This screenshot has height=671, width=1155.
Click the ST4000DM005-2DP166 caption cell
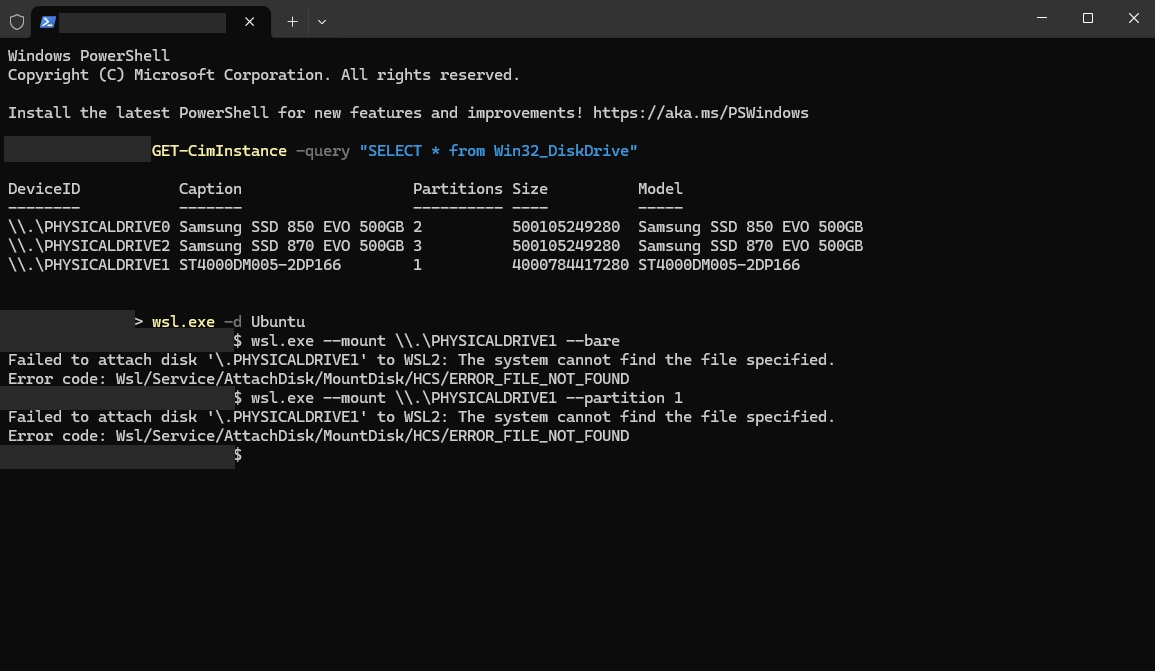260,265
